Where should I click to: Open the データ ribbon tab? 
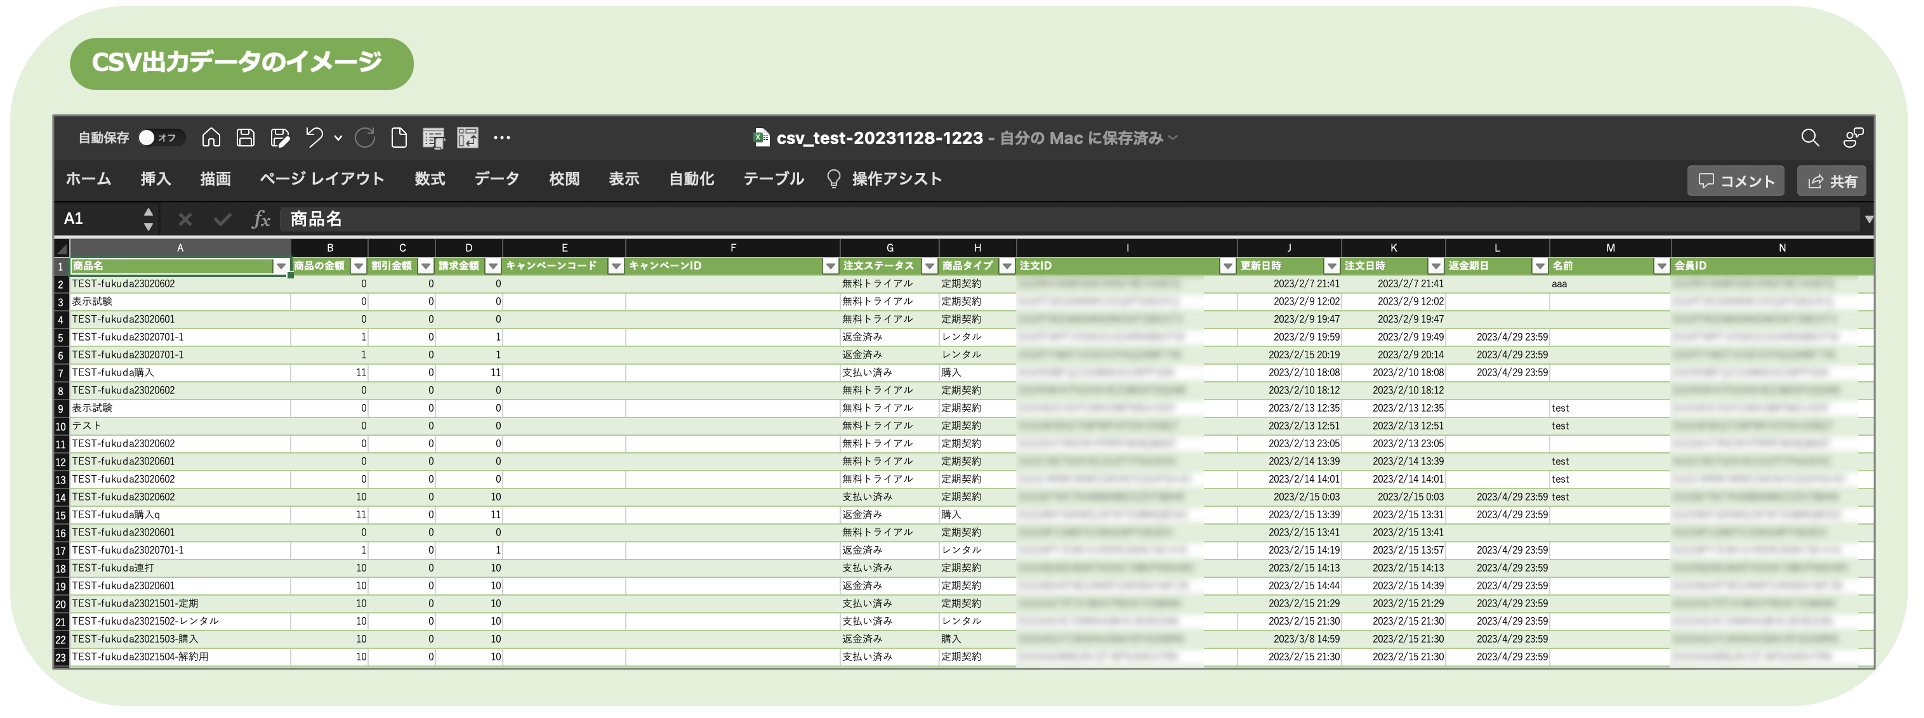coord(496,179)
